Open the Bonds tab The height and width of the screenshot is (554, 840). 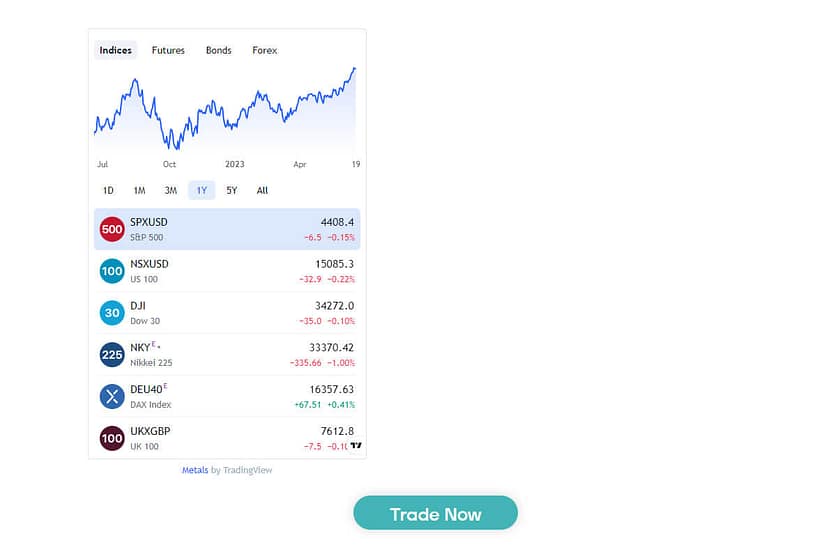pyautogui.click(x=218, y=50)
